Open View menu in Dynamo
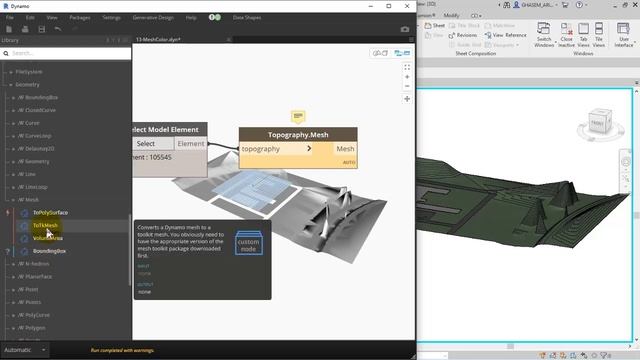640x360 pixels. (x=52, y=18)
